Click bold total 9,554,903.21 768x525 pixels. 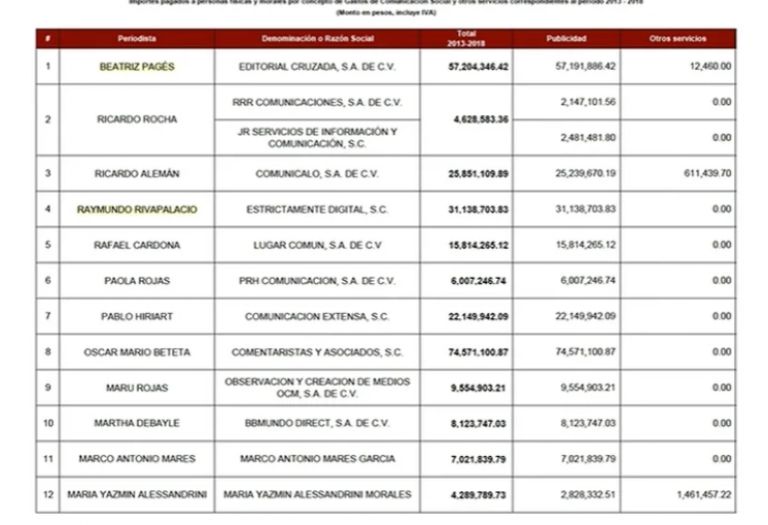point(478,388)
